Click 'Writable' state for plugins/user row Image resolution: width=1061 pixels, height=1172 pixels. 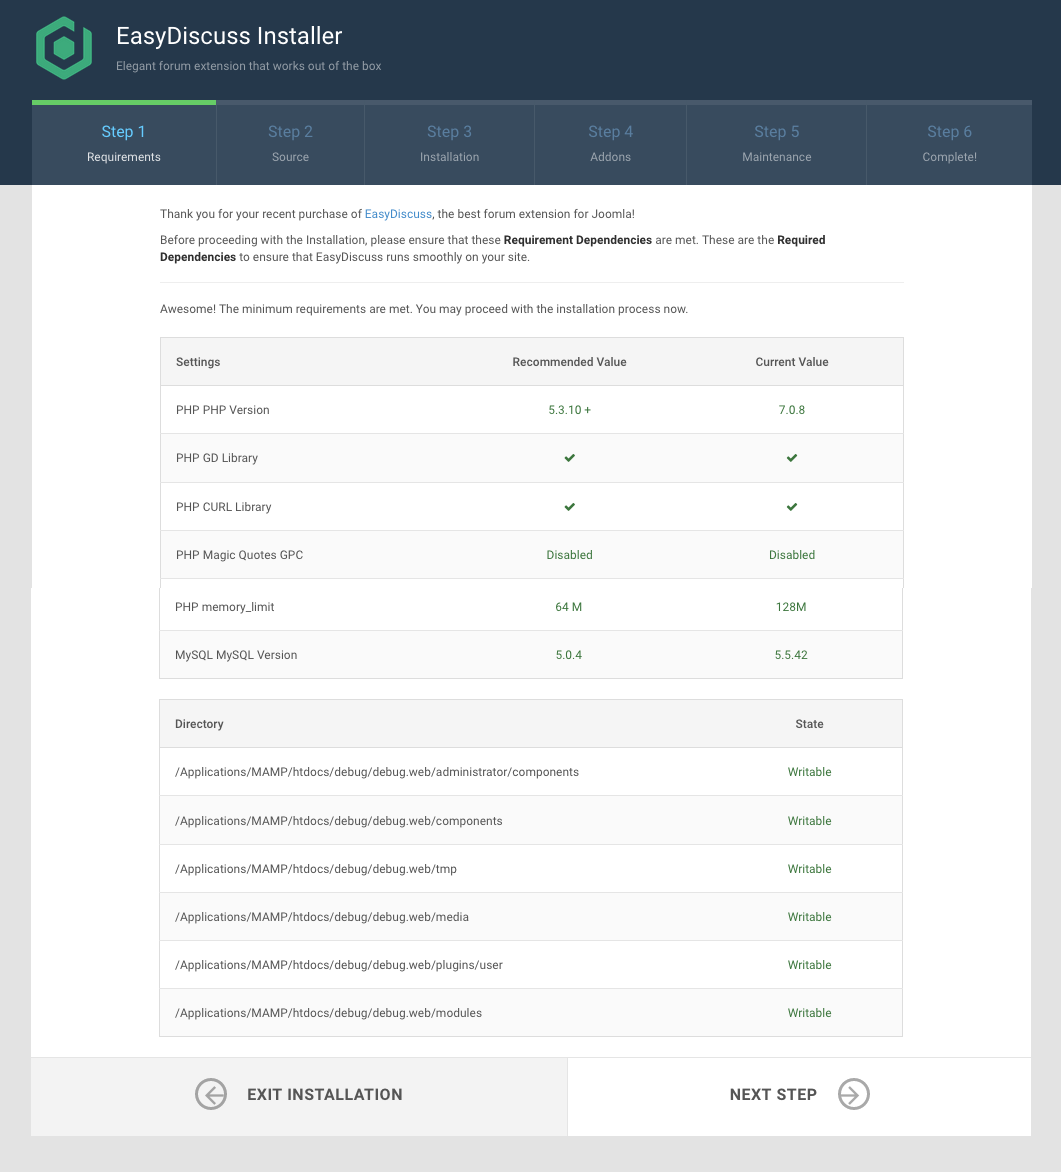(809, 965)
